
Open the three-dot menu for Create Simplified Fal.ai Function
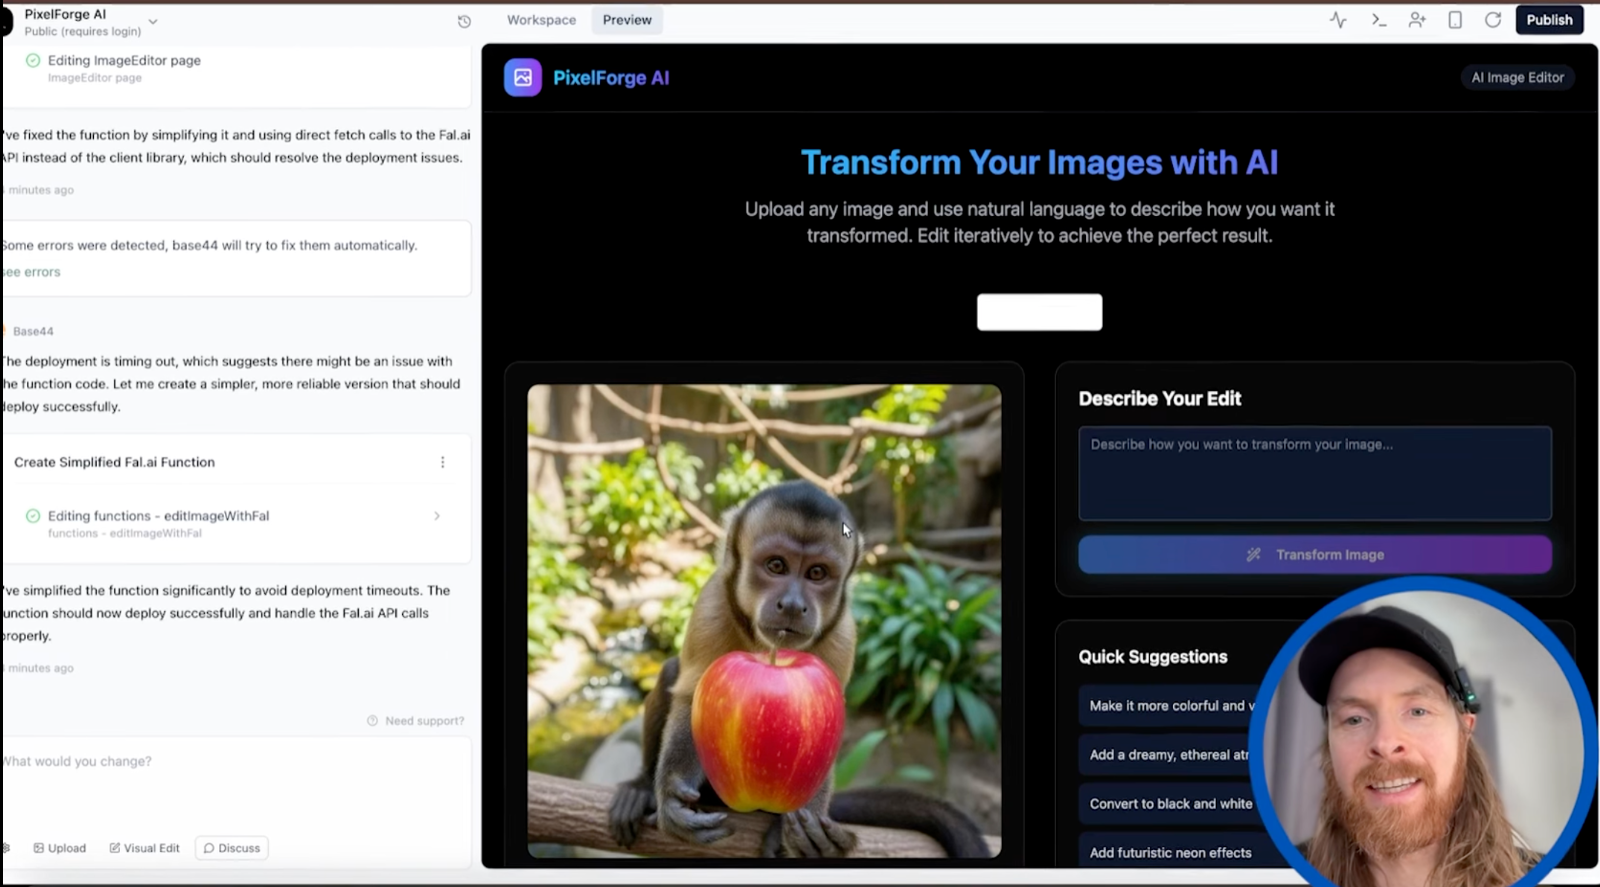pyautogui.click(x=442, y=462)
